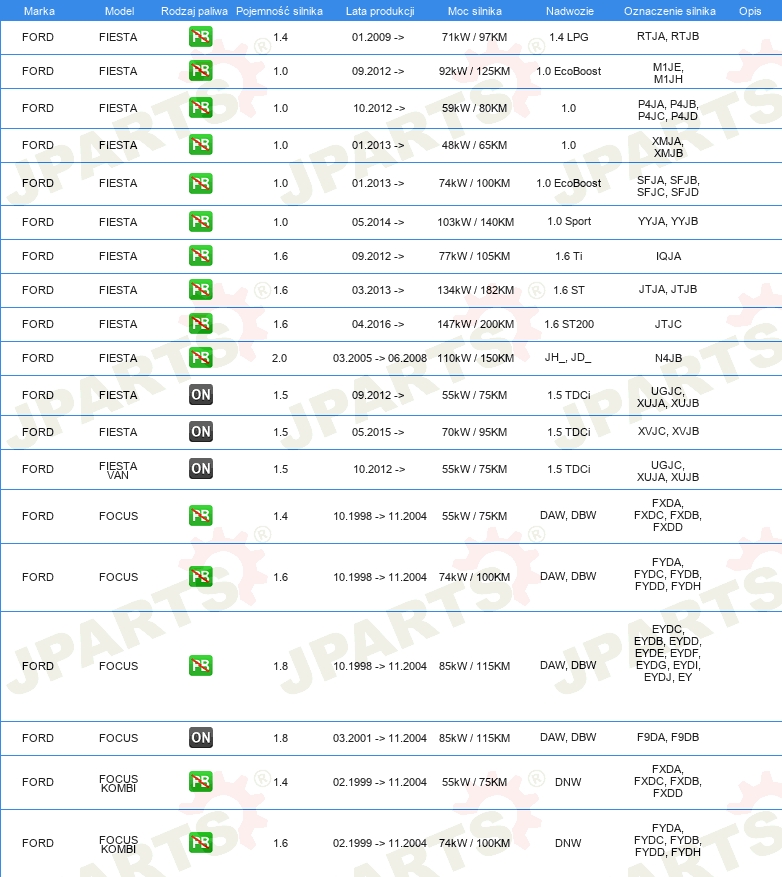
Task: Select the 103kW / 140KM power cell
Action: click(475, 222)
